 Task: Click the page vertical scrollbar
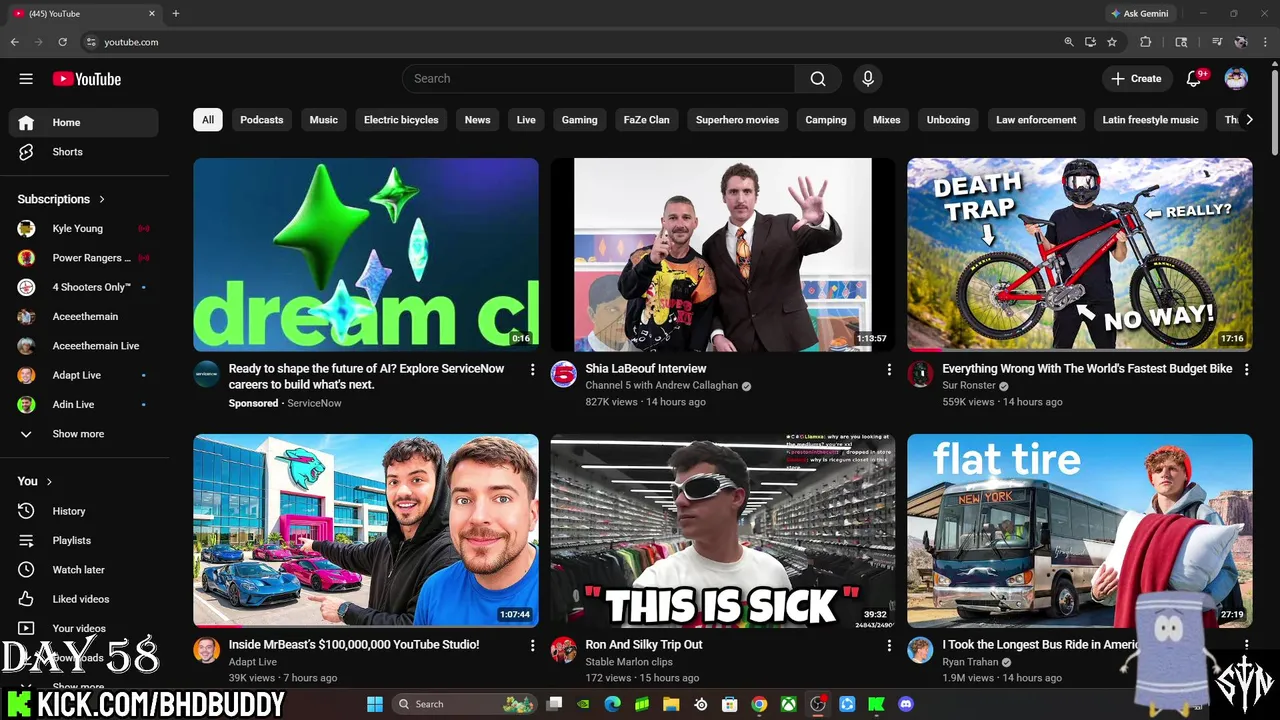(x=1274, y=110)
